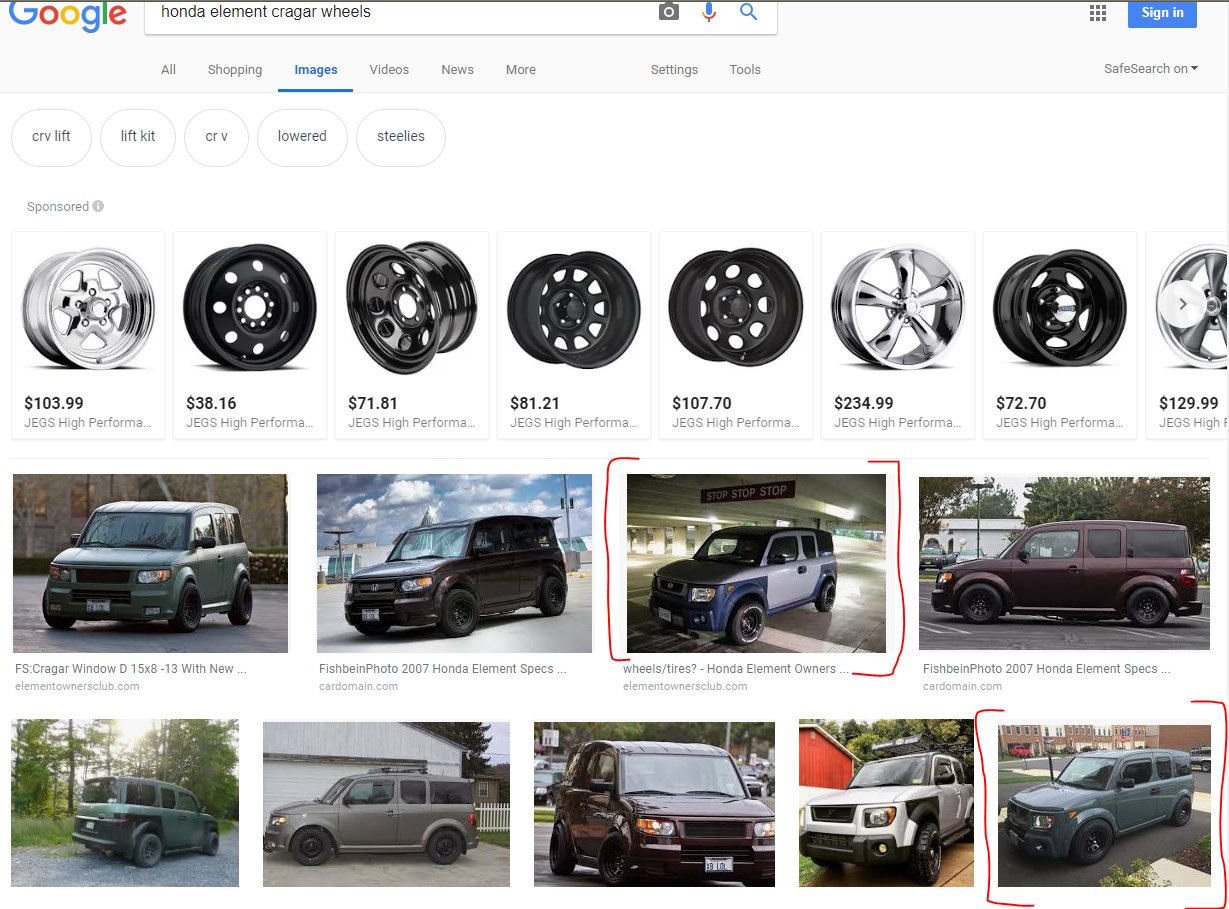Open the Google apps grid icon
1229x909 pixels.
coord(1098,13)
